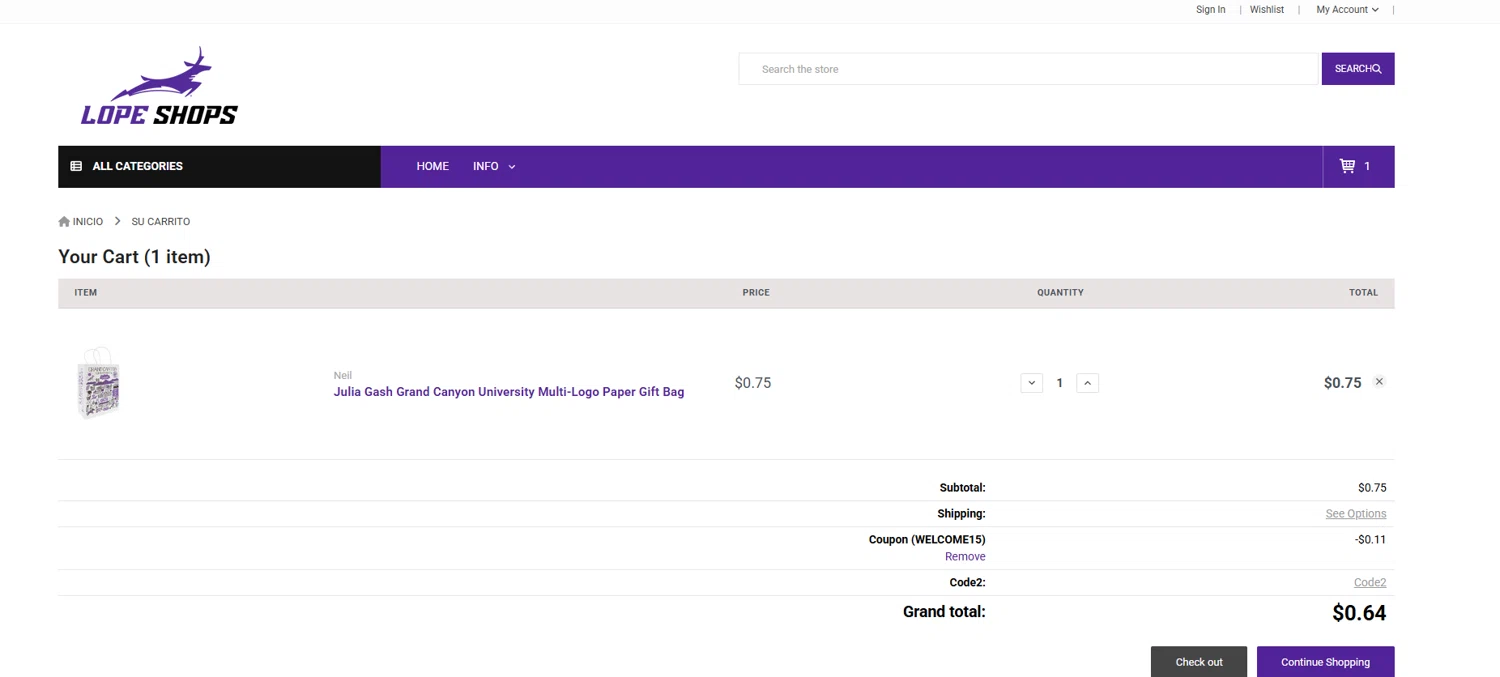The height and width of the screenshot is (677, 1500).
Task: Focus the Search the store field
Action: (1030, 69)
